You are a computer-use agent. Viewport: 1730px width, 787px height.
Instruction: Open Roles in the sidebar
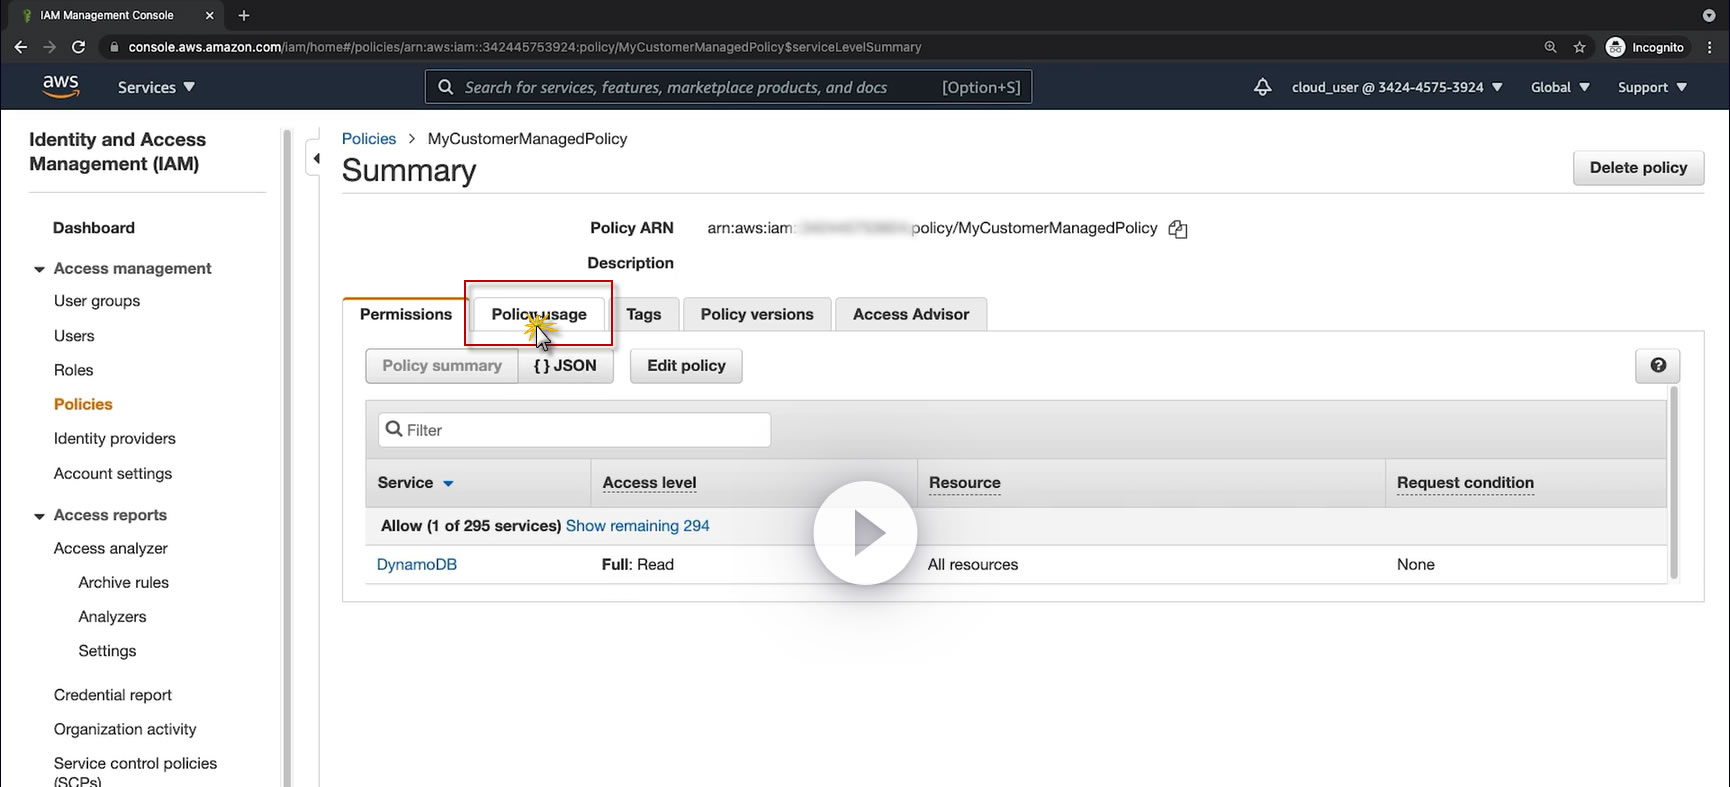pos(73,370)
